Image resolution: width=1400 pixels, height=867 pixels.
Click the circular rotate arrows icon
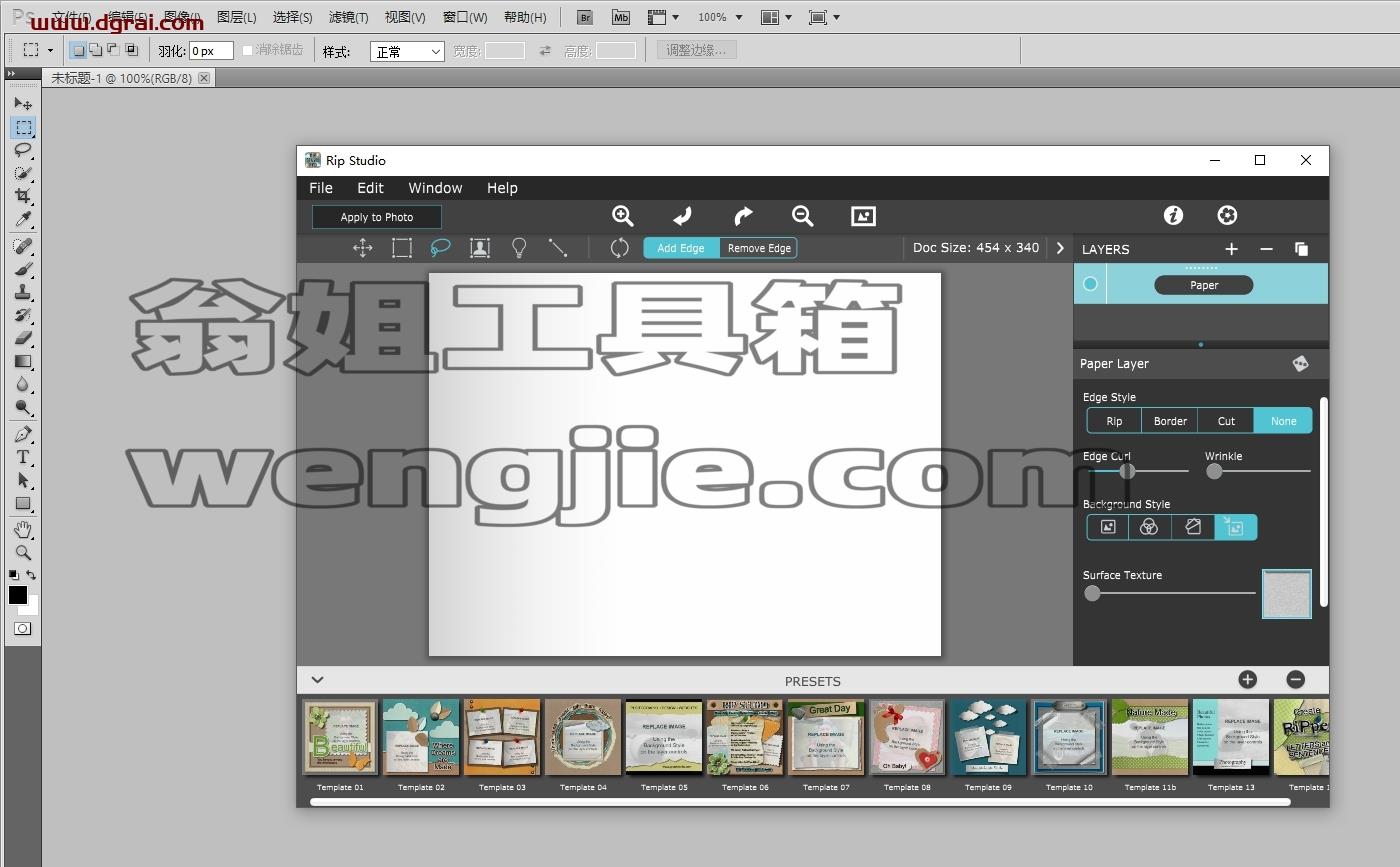(619, 248)
